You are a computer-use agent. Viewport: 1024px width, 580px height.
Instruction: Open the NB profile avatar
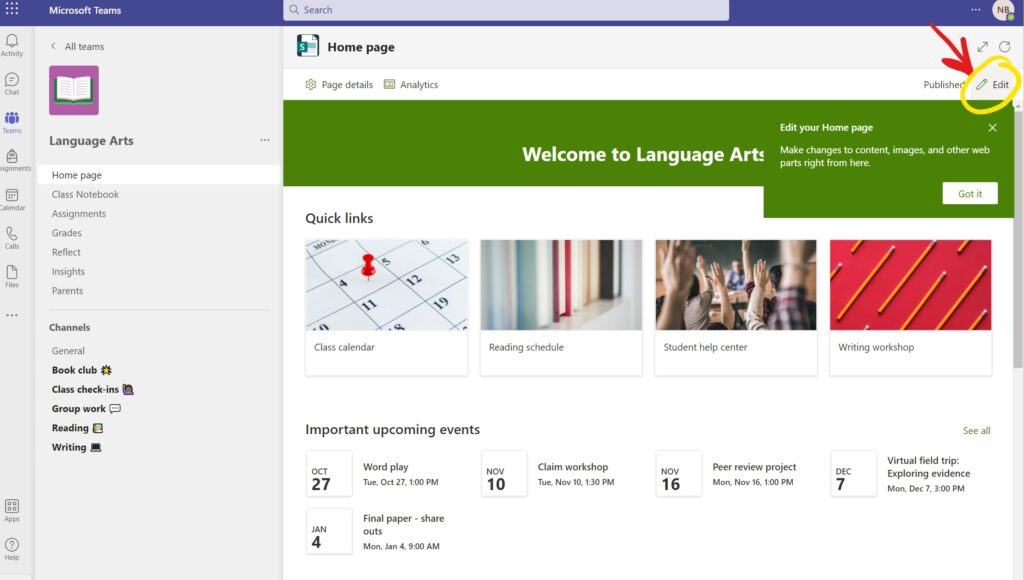pos(1003,10)
